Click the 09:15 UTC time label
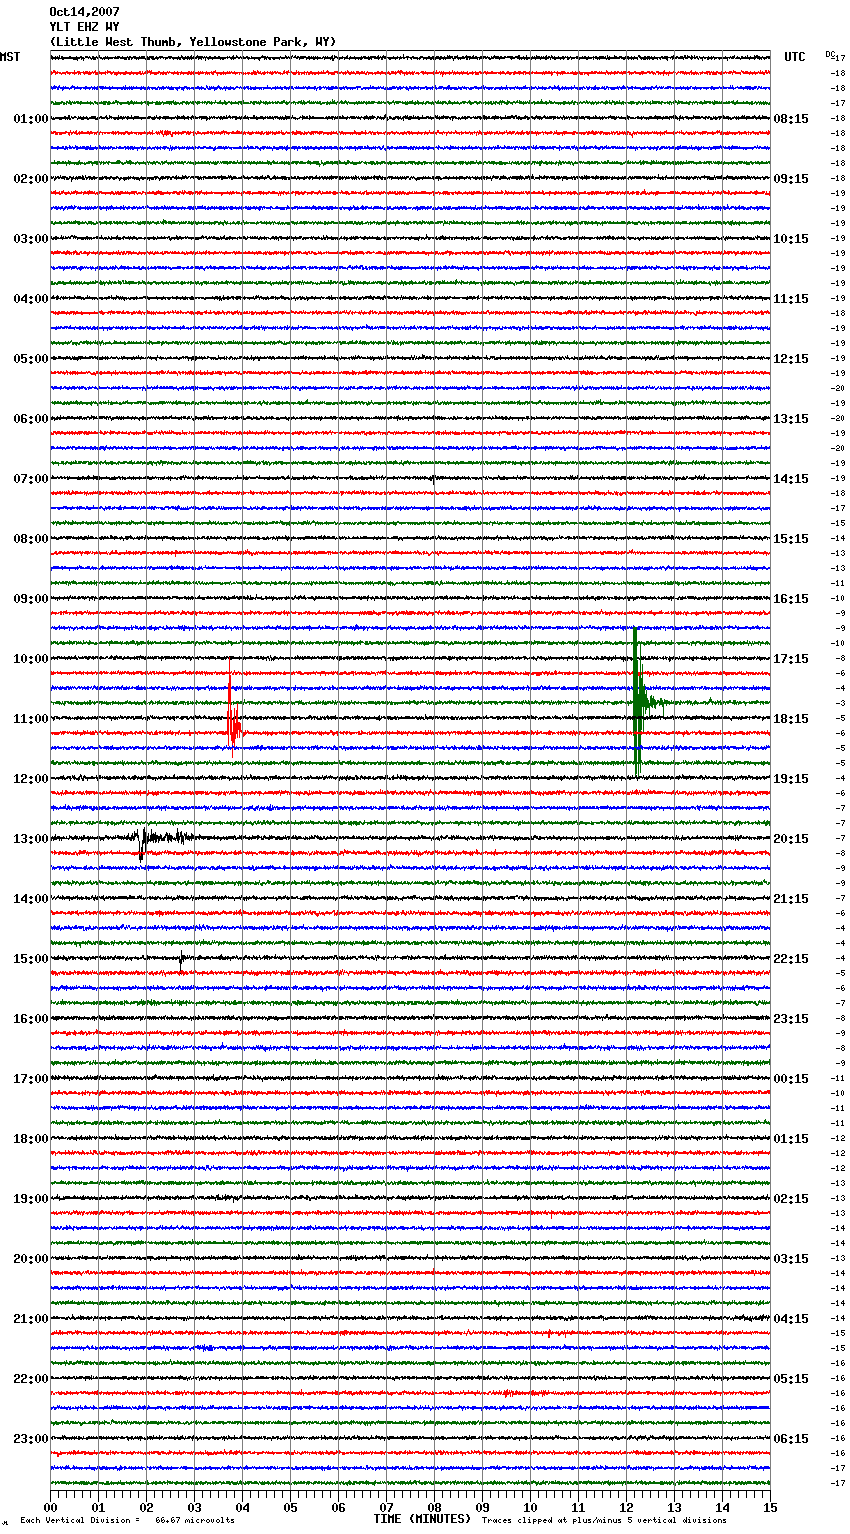 791,179
